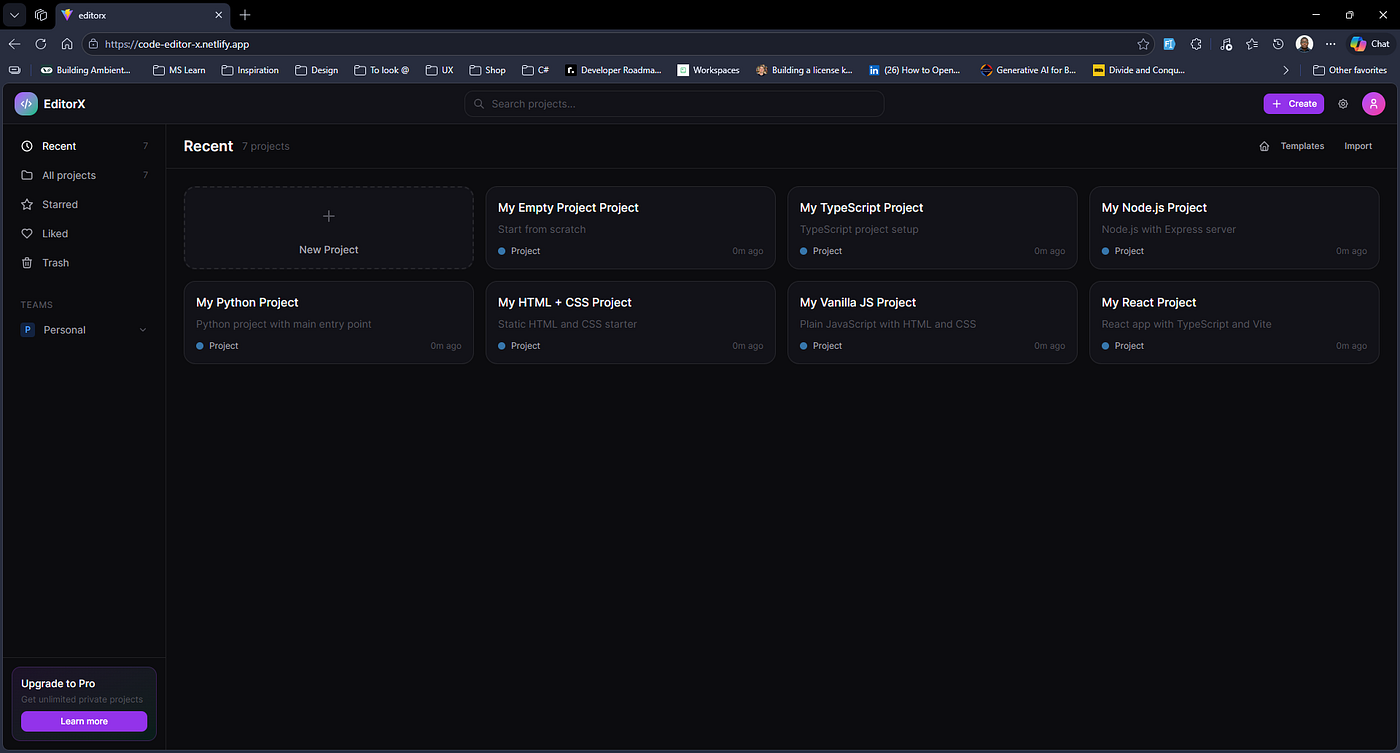Image resolution: width=1400 pixels, height=753 pixels.
Task: Open My Node.js Project card
Action: (1234, 227)
